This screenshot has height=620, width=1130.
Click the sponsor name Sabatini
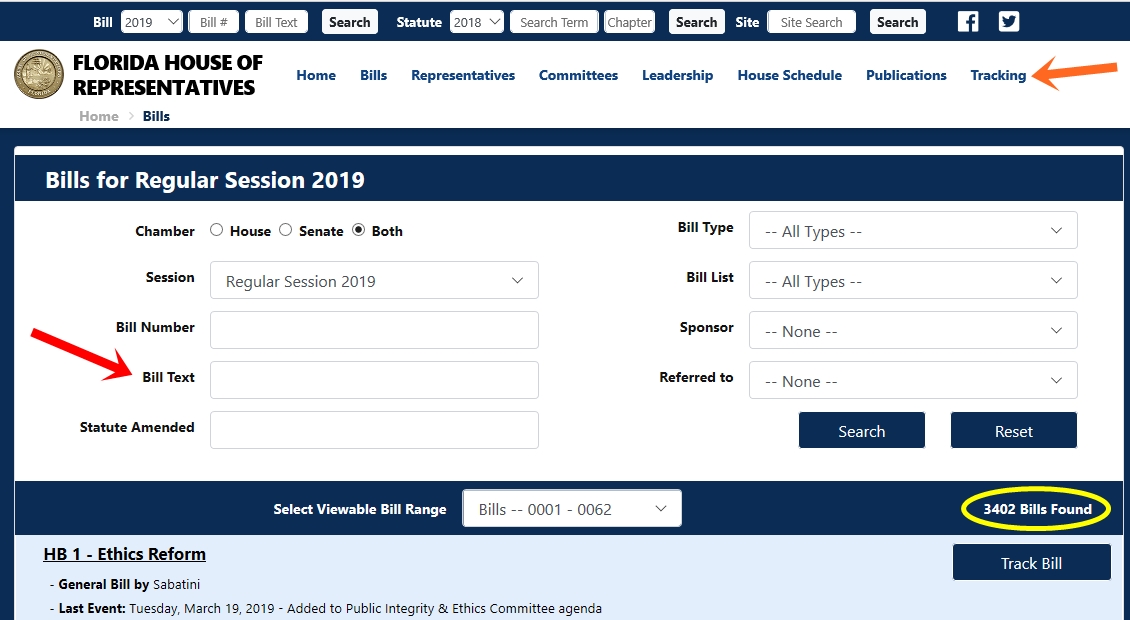[177, 584]
